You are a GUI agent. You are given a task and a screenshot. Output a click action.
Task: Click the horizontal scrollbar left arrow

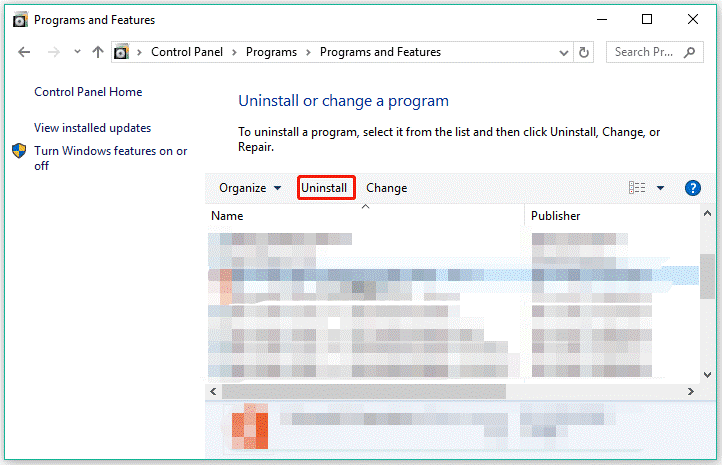213,391
